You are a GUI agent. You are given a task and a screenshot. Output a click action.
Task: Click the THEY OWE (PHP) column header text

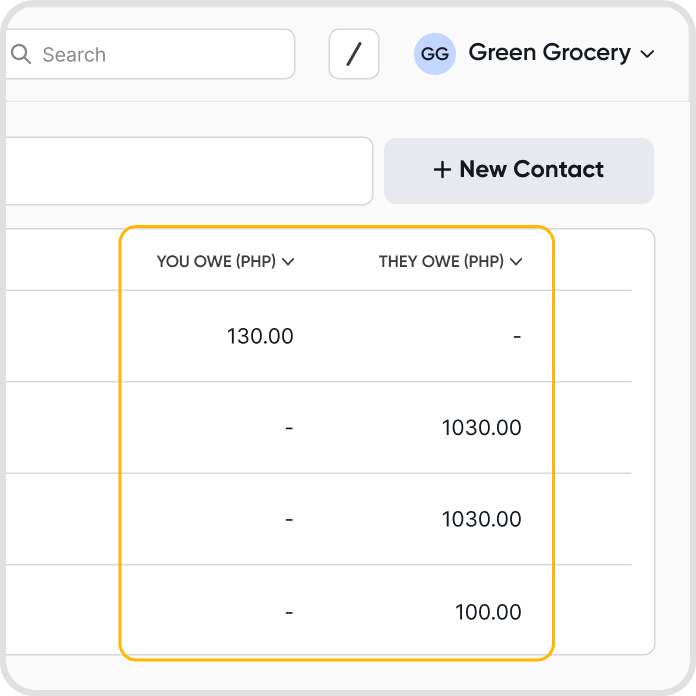[441, 262]
